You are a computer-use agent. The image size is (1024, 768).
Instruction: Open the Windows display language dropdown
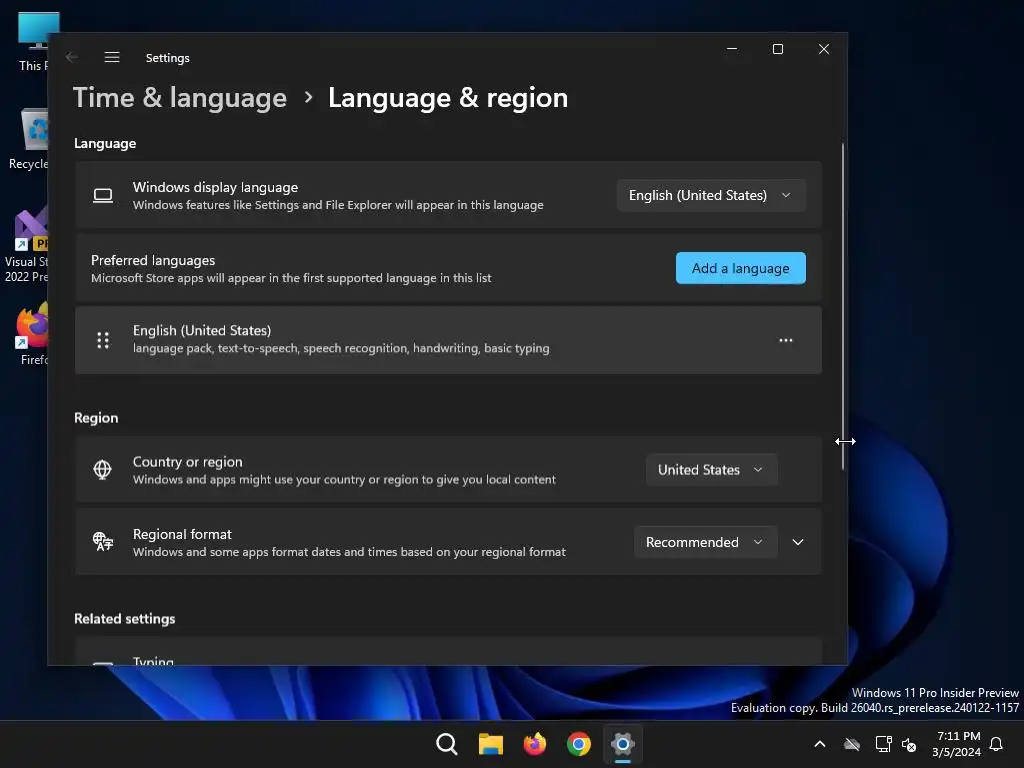point(711,195)
